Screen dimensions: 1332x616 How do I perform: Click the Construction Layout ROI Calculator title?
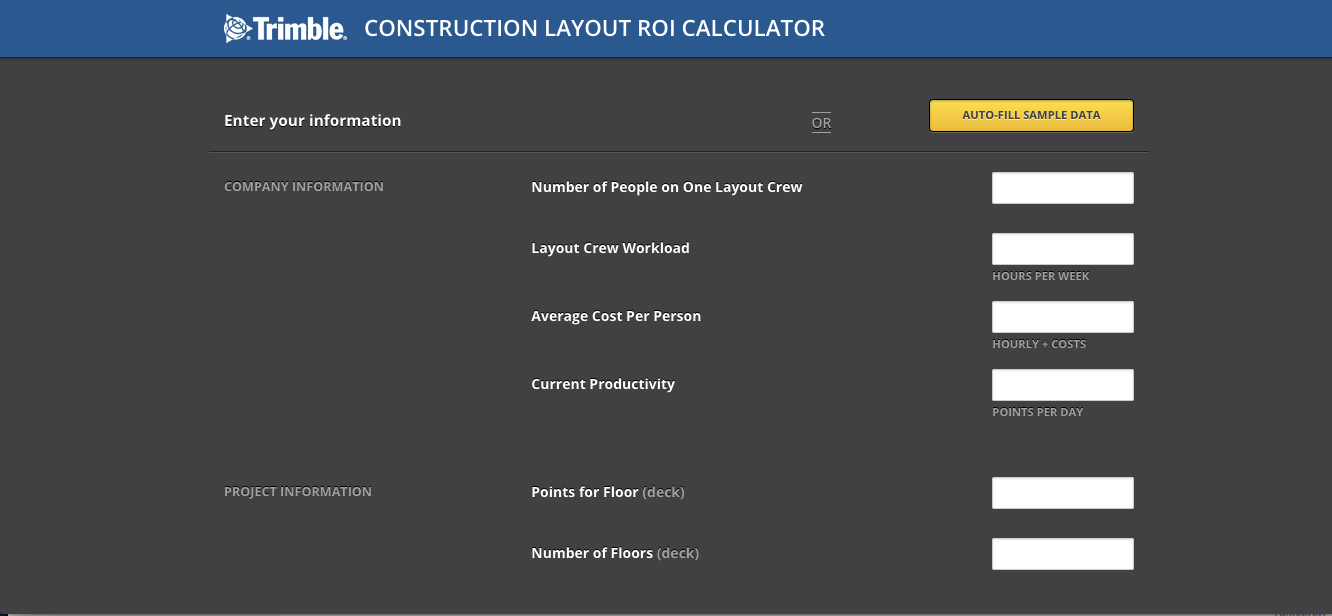point(595,28)
